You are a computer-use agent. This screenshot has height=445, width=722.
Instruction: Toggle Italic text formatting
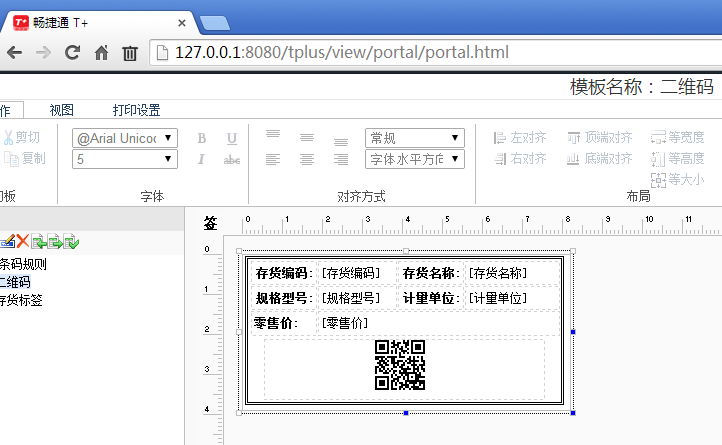pos(201,159)
